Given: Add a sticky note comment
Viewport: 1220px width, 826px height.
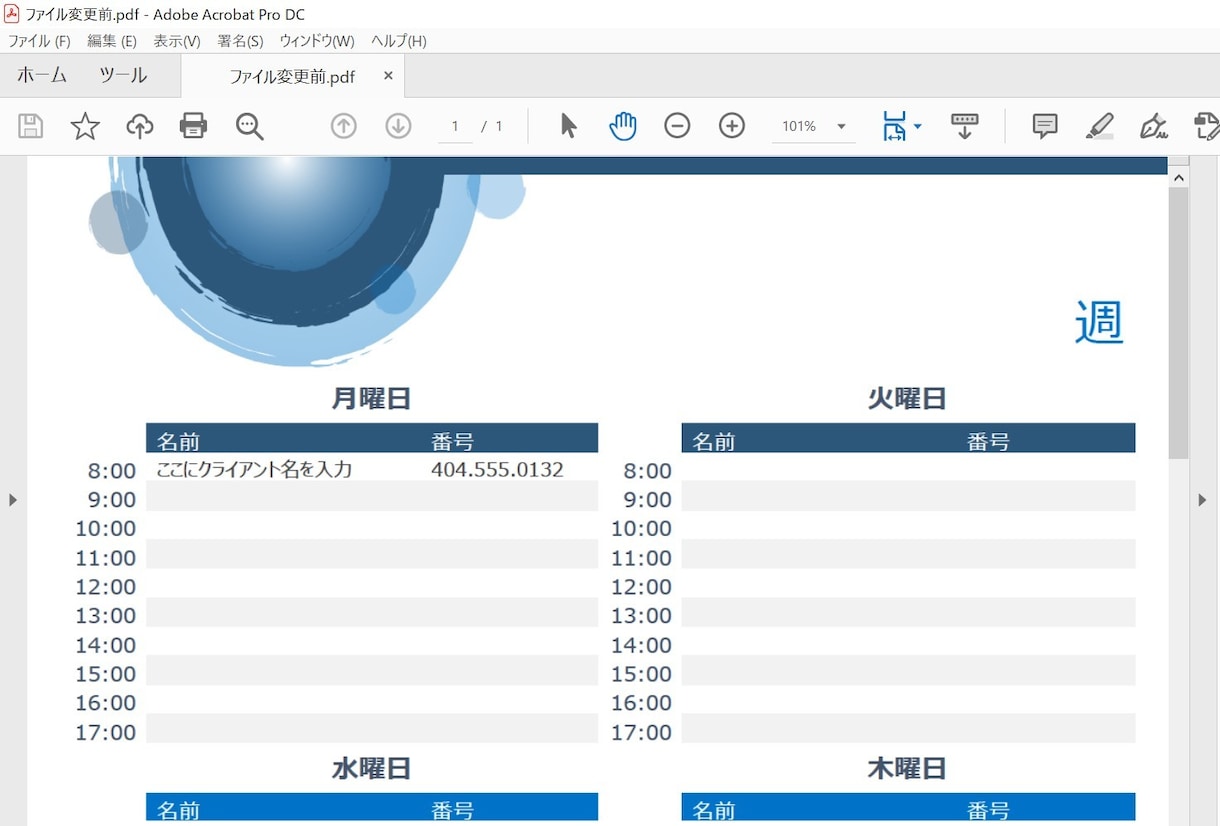Looking at the screenshot, I should click(1045, 126).
